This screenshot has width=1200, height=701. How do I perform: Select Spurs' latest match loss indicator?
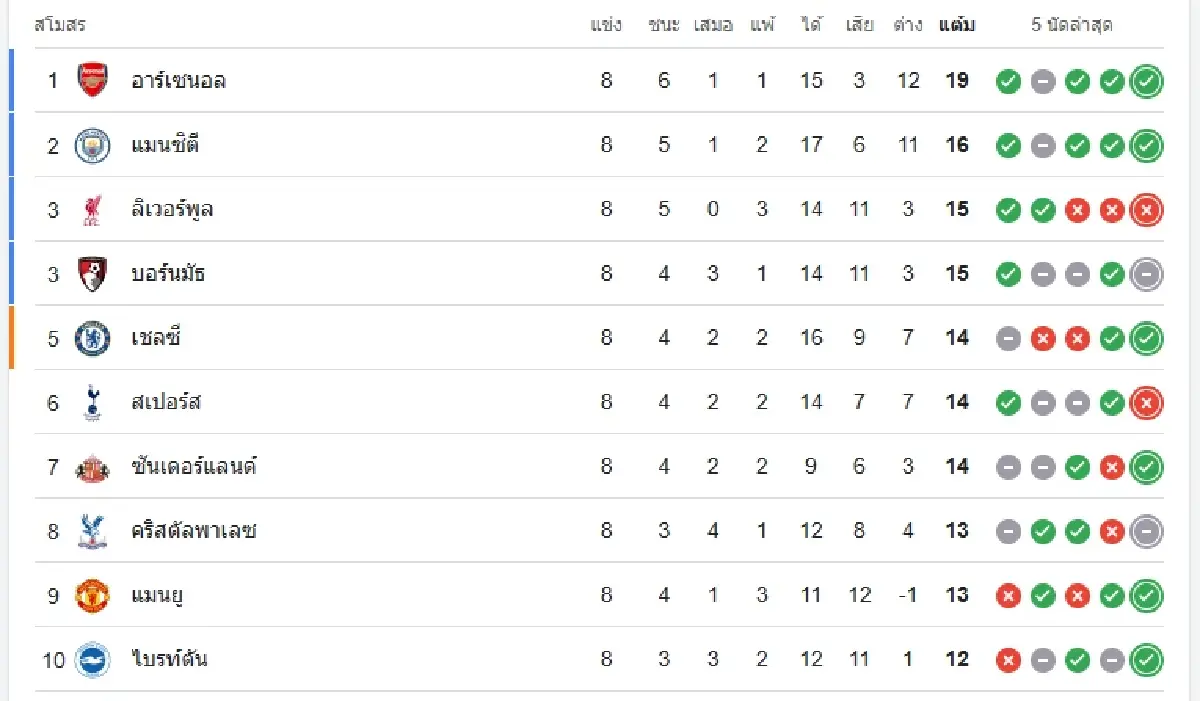coord(1146,402)
